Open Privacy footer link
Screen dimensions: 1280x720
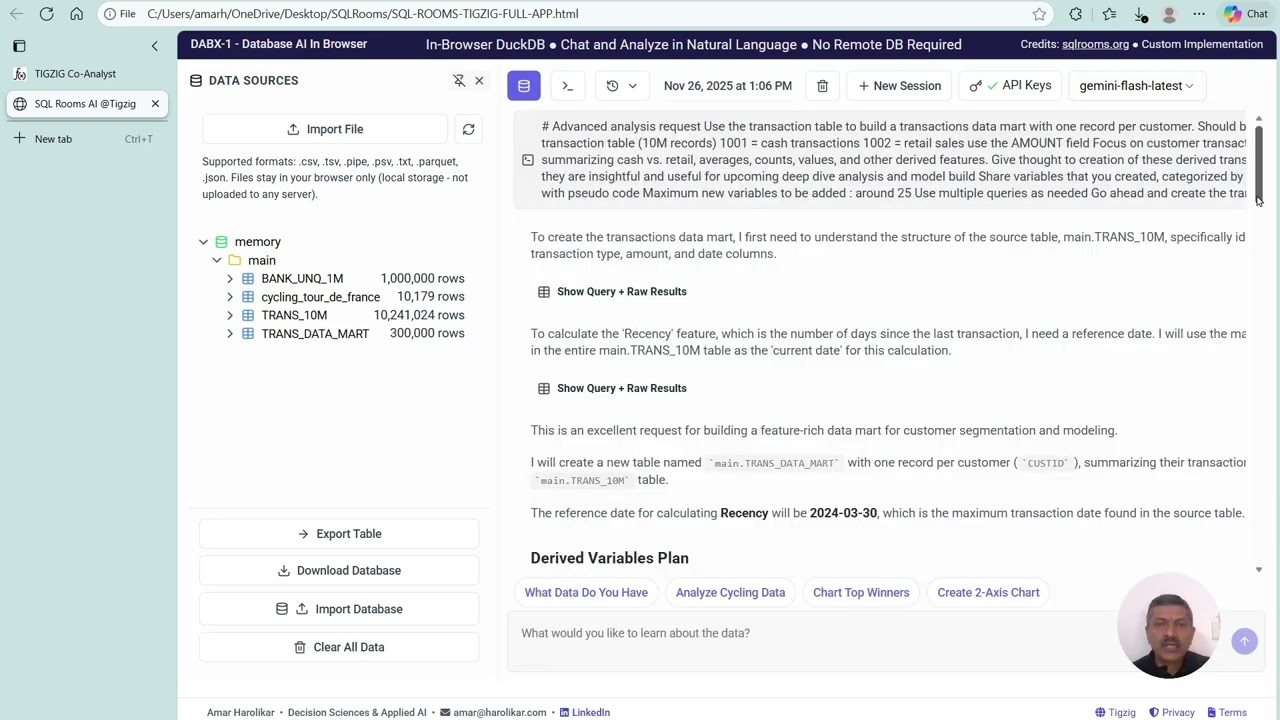[1171, 713]
